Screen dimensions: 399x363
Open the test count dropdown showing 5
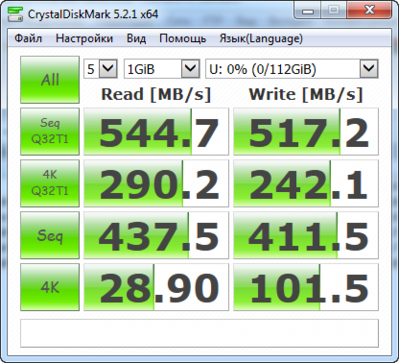(100, 69)
